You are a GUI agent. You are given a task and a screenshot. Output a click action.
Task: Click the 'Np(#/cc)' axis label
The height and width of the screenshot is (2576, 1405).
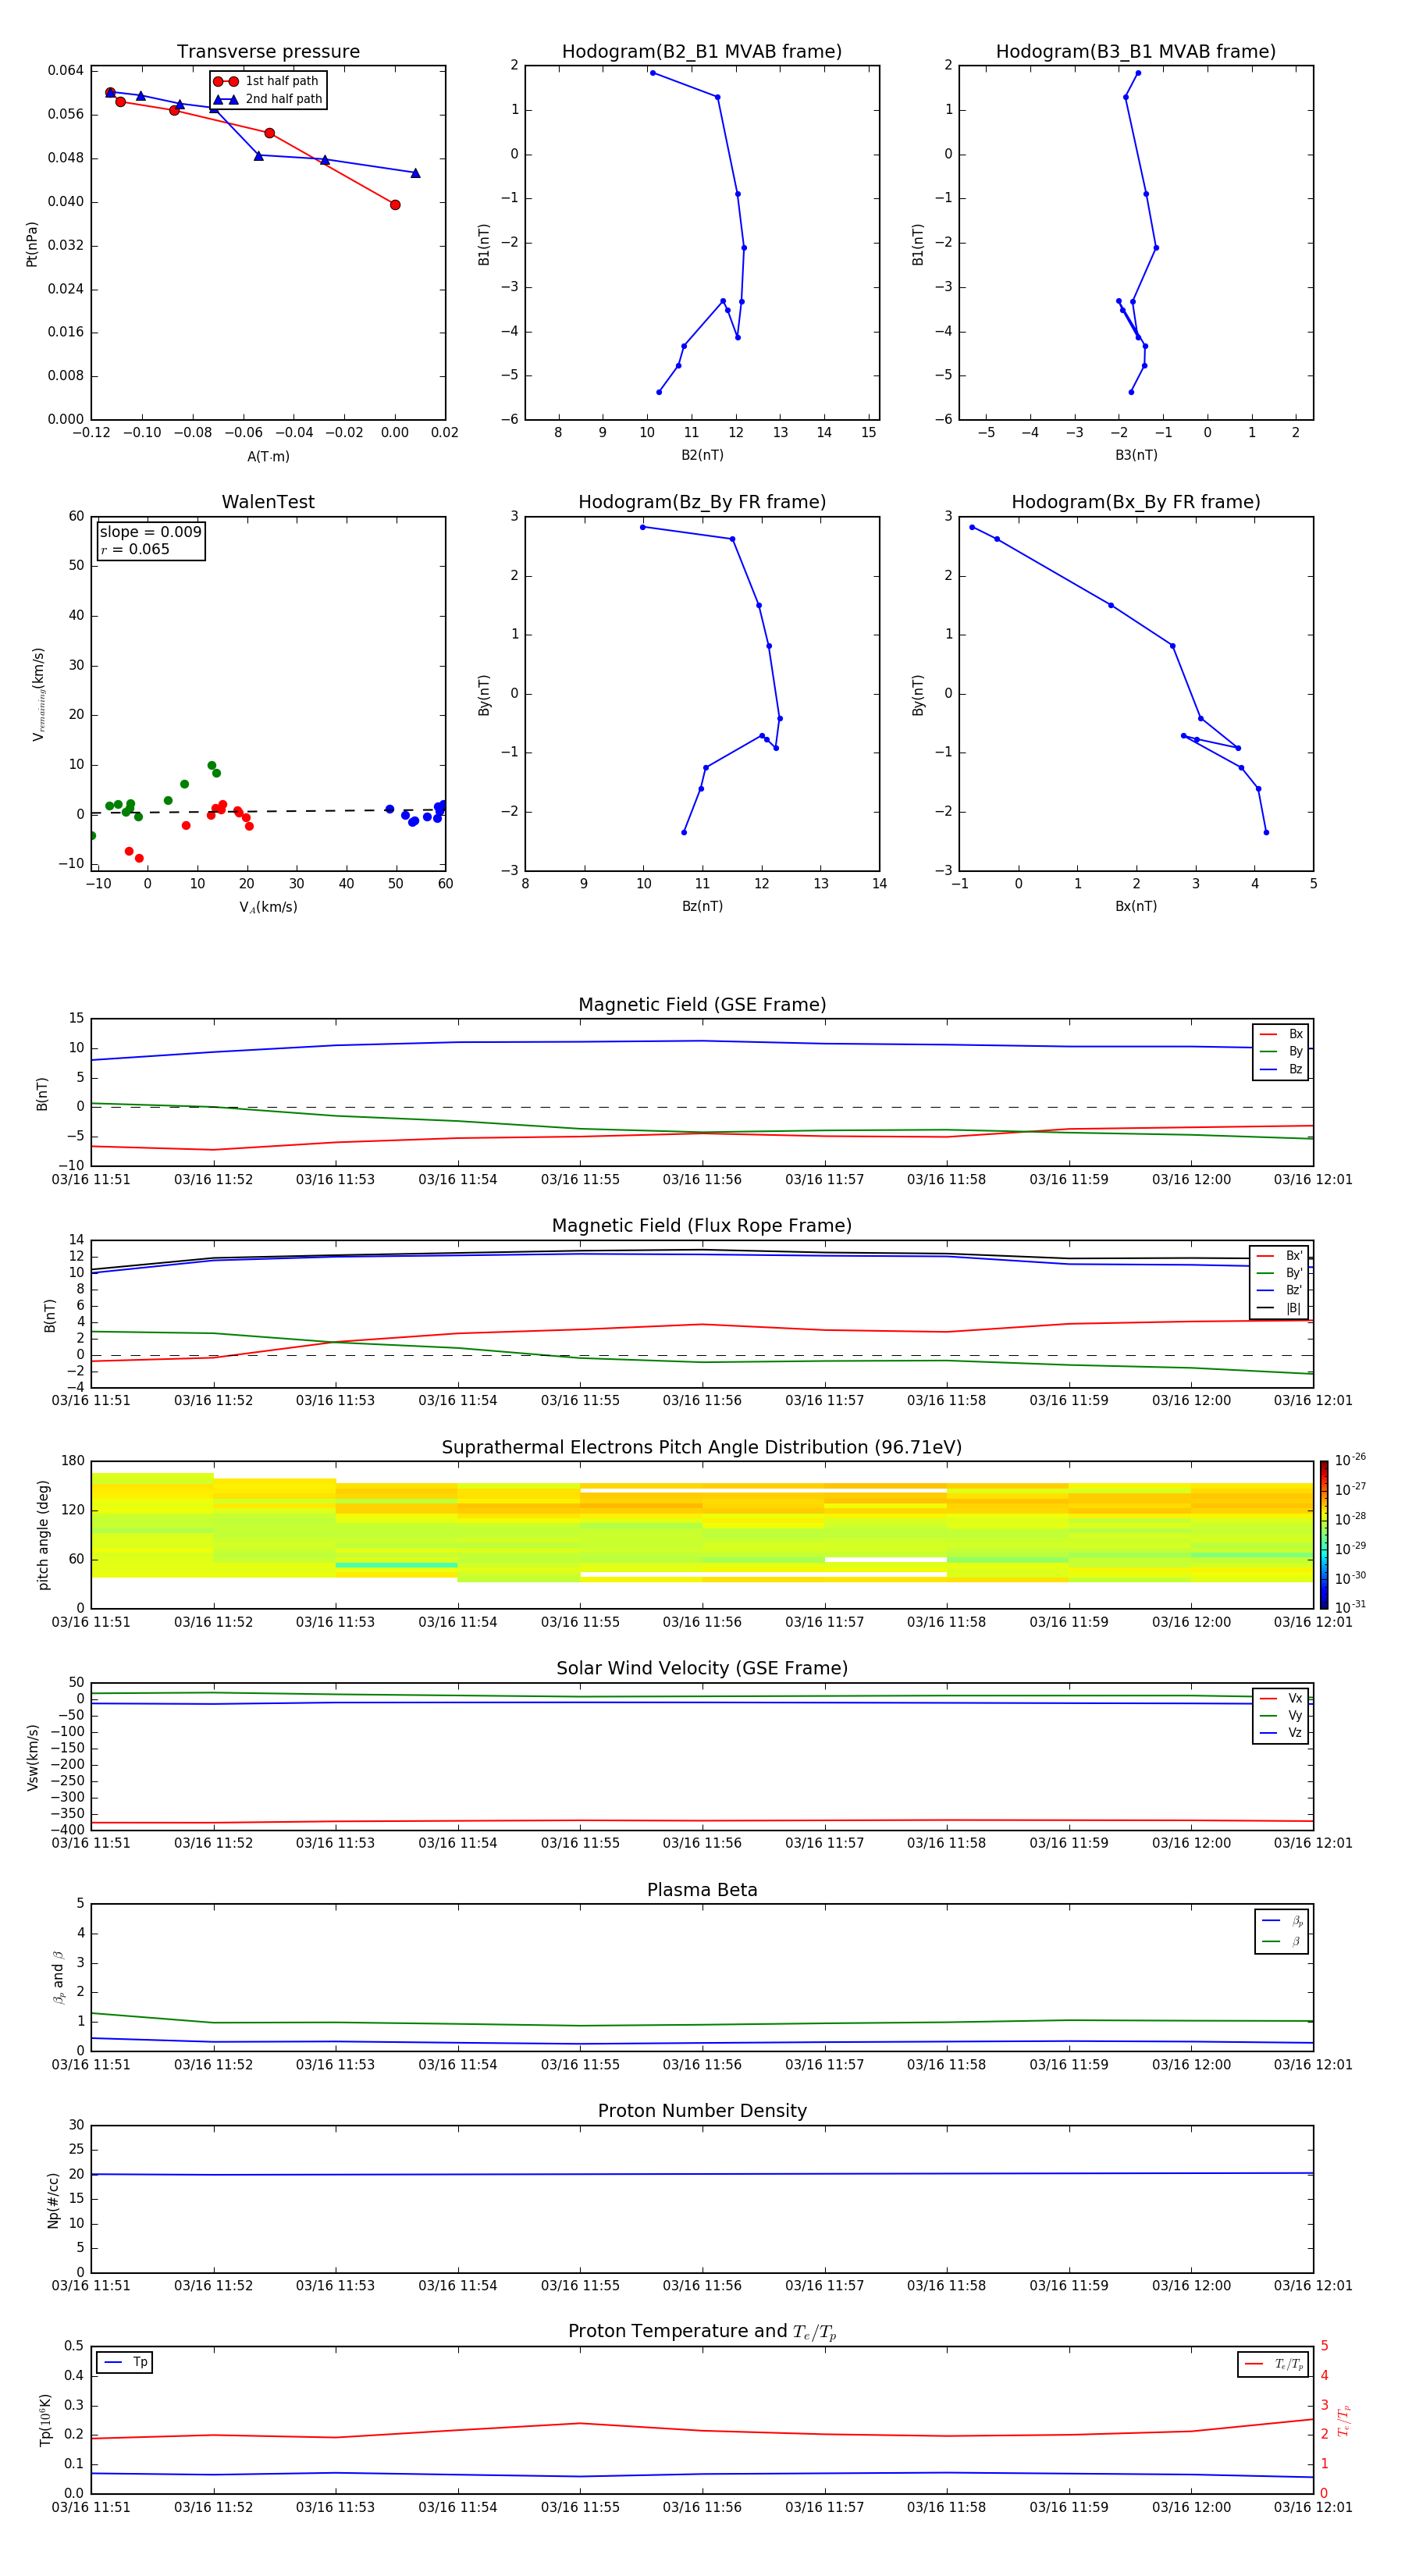coord(53,2199)
